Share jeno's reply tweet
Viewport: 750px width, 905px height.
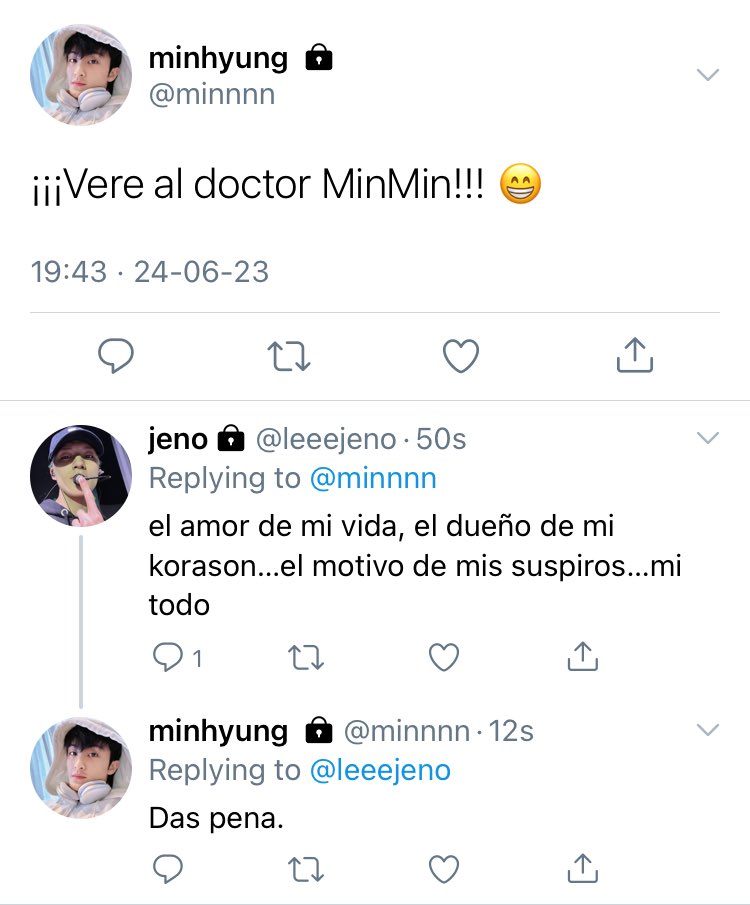583,656
